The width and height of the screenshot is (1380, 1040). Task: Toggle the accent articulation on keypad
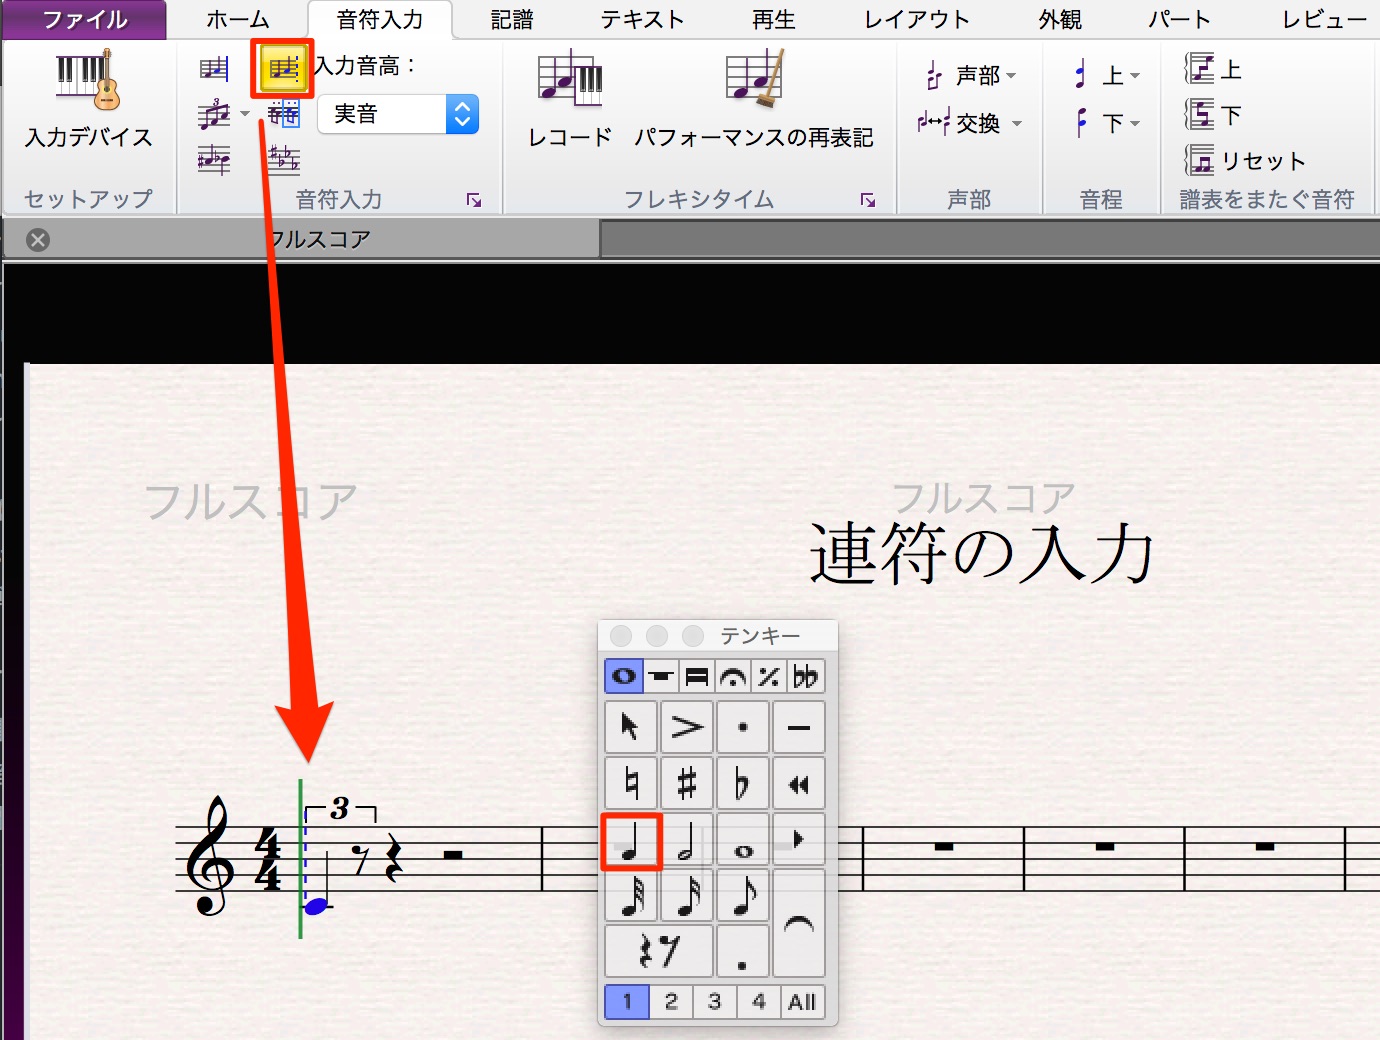tap(687, 727)
